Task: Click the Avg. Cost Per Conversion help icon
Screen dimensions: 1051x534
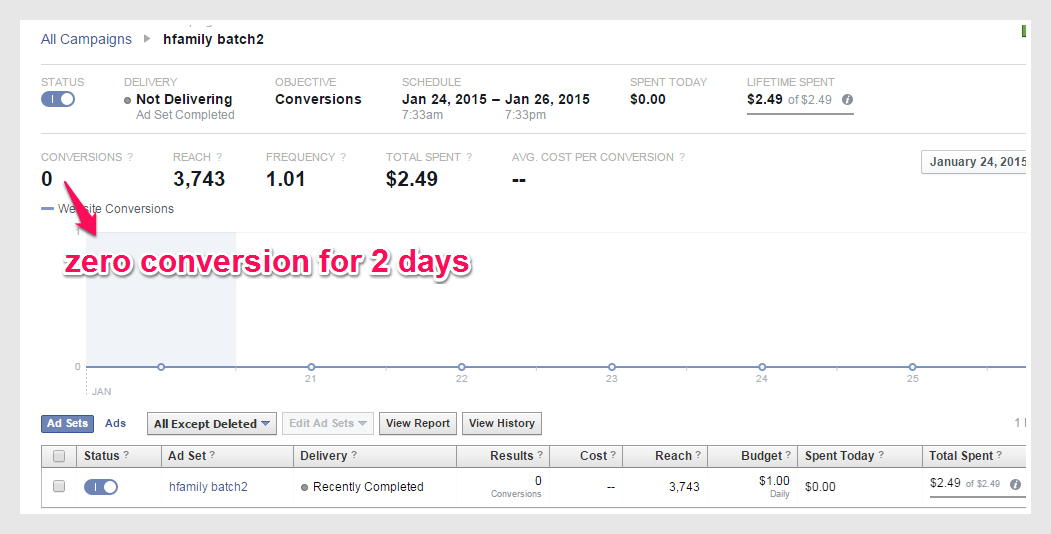Action: [682, 158]
